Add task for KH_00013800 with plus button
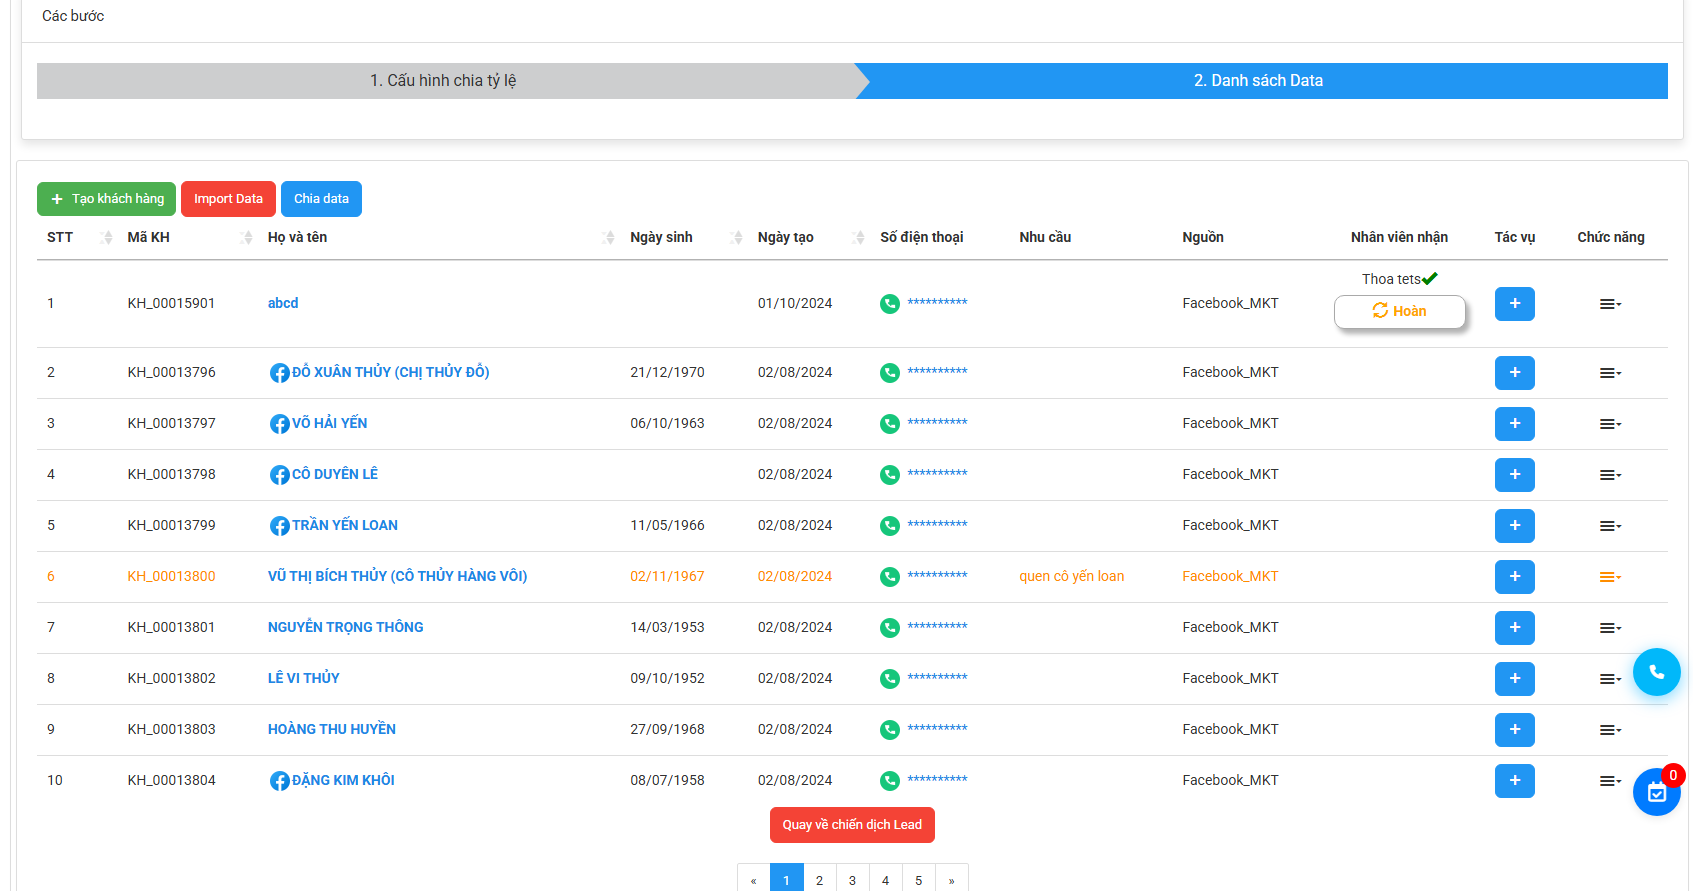Screen dimensions: 1693x891 [1514, 577]
